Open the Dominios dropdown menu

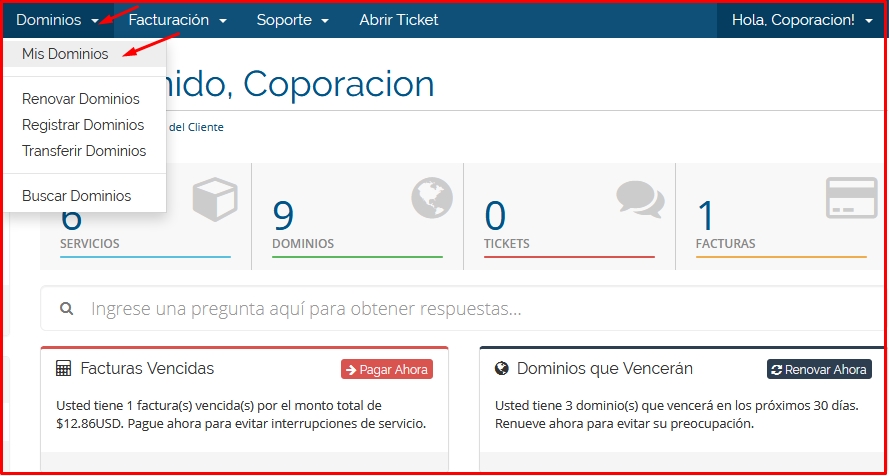coord(57,20)
